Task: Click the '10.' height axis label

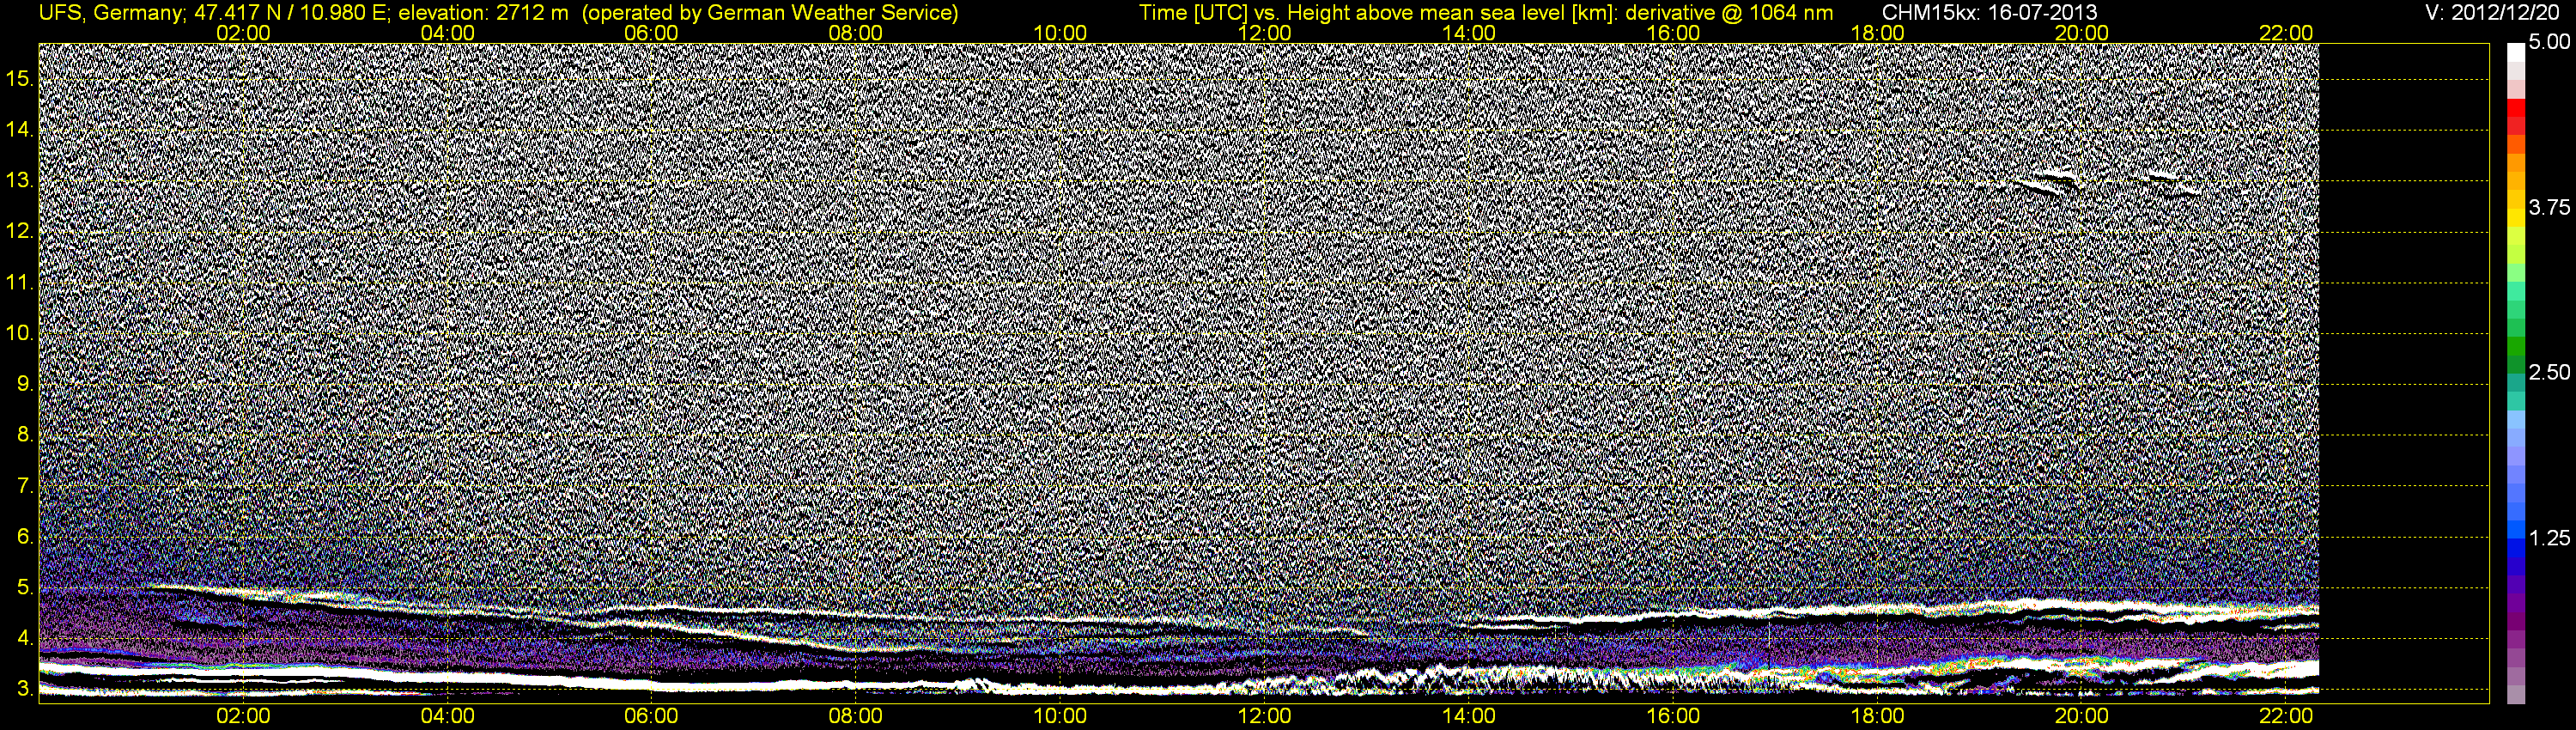Action: point(20,333)
